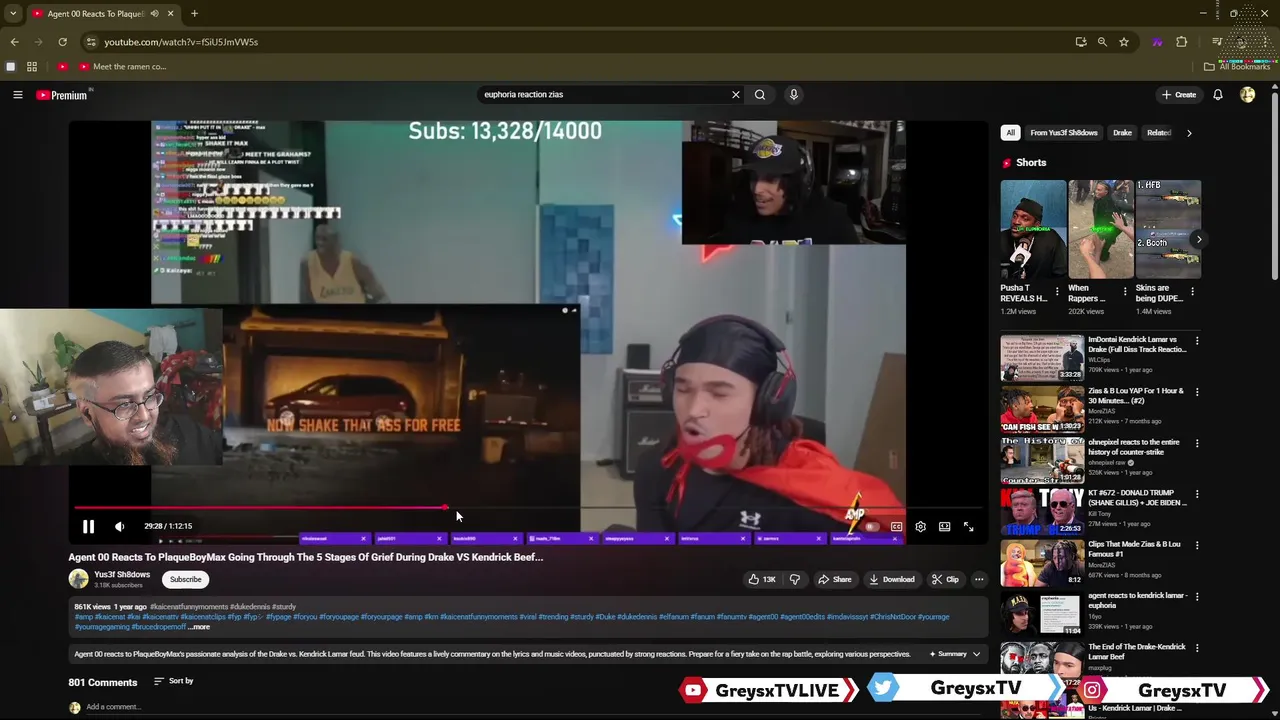Show next Shorts with the arrow
The image size is (1280, 720).
tap(1198, 239)
